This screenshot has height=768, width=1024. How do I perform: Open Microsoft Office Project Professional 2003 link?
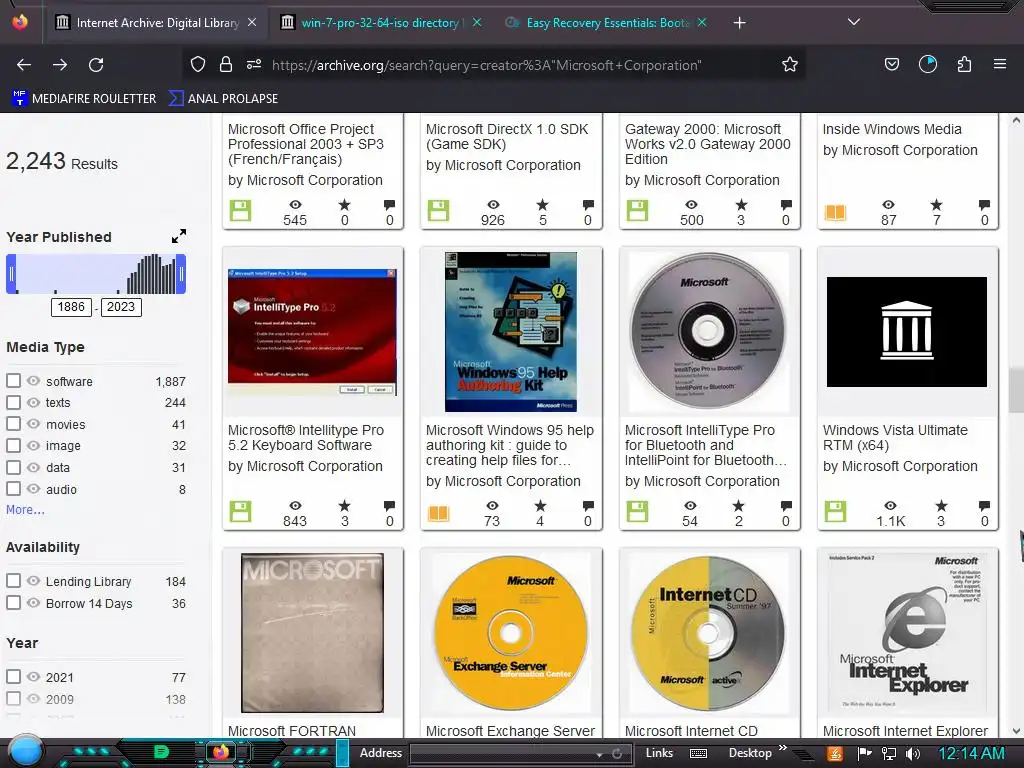tap(306, 144)
